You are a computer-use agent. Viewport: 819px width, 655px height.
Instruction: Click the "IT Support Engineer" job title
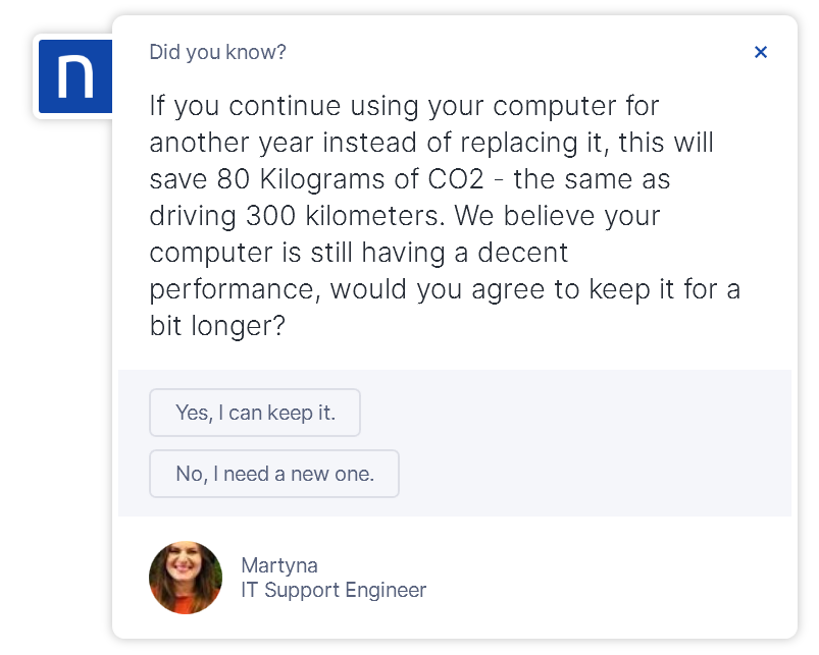click(333, 590)
